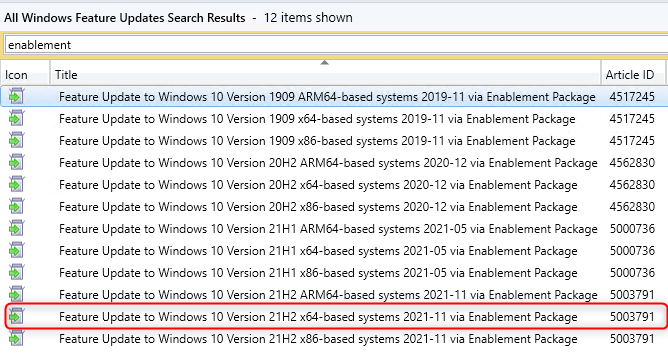This screenshot has height=360, width=668.
Task: Click Article ID 5000736 in 21H1 x86 row
Action: click(x=632, y=273)
